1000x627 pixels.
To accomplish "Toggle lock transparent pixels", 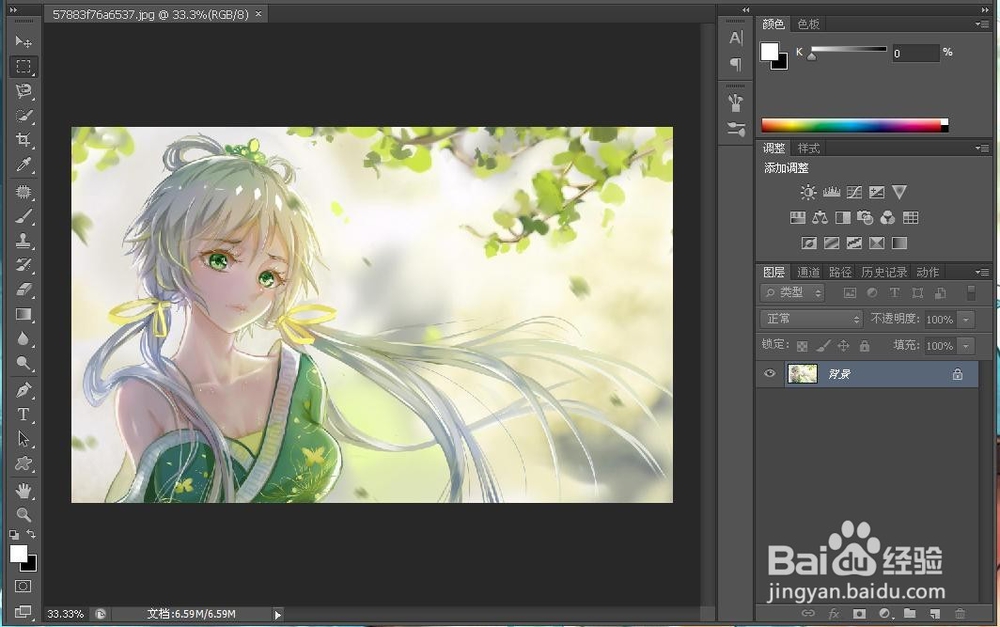I will (802, 346).
